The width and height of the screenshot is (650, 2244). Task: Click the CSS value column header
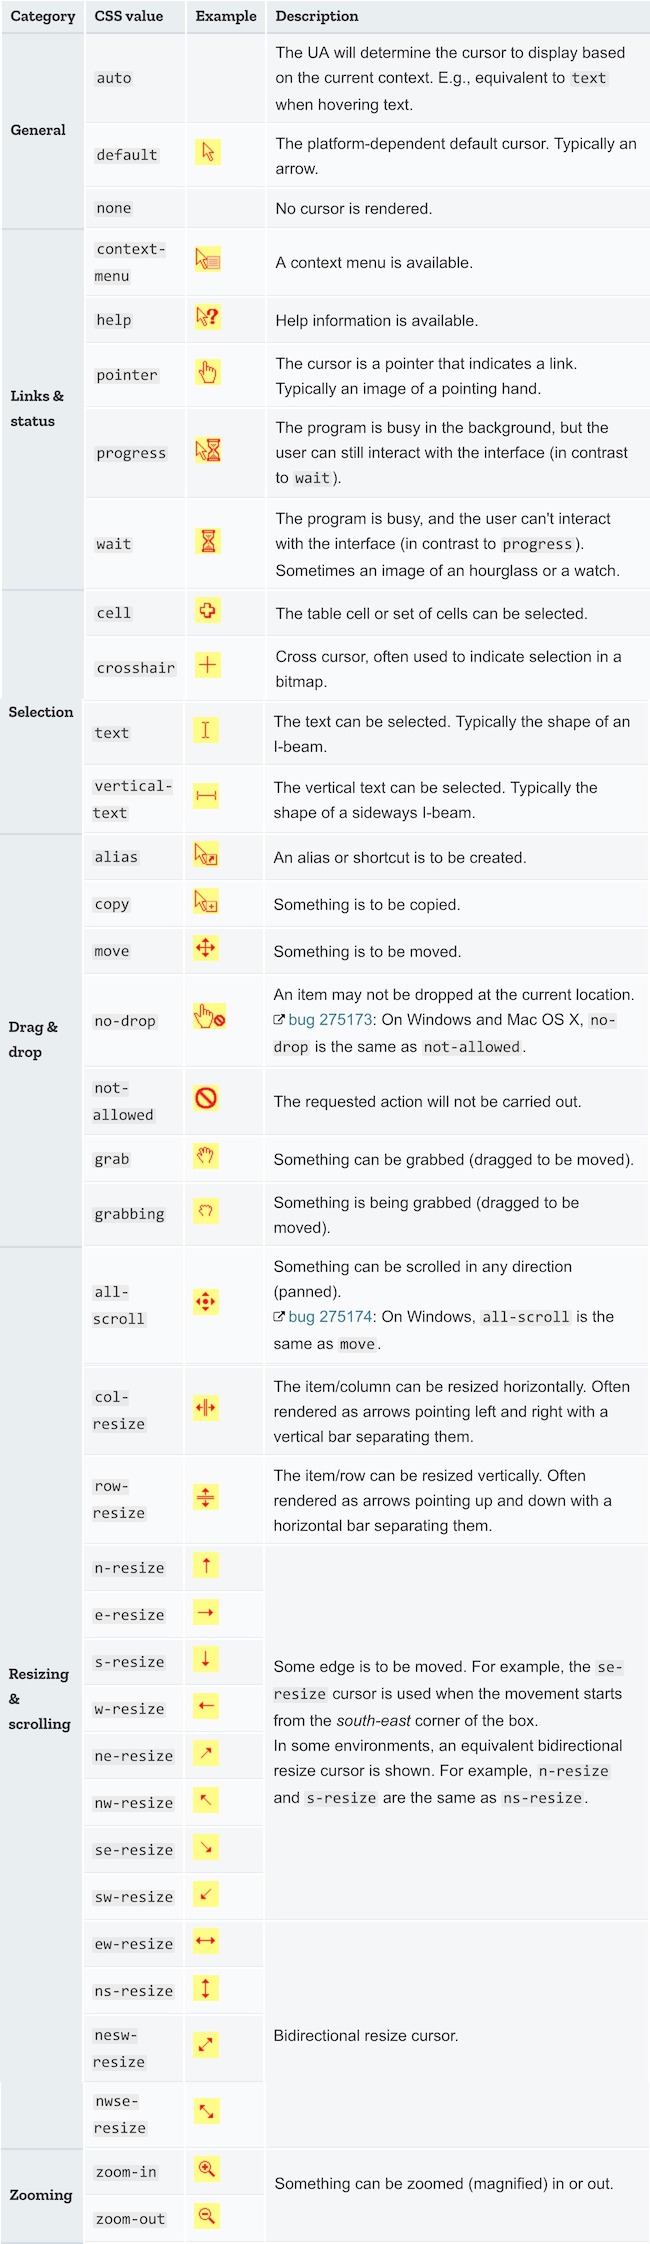coord(129,16)
